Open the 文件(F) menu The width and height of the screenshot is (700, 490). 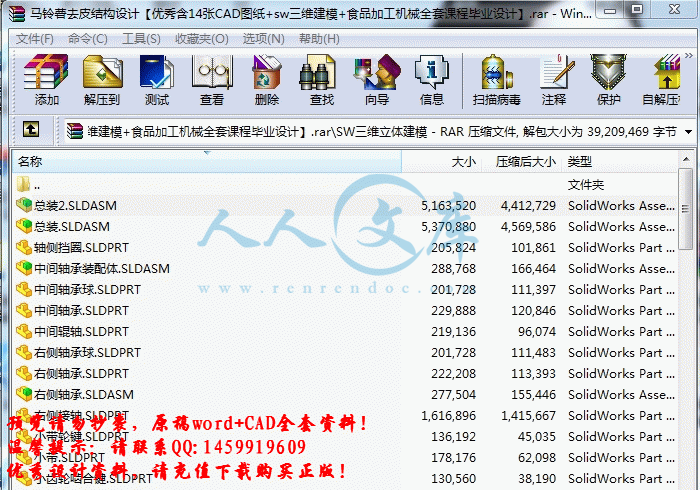tap(34, 39)
